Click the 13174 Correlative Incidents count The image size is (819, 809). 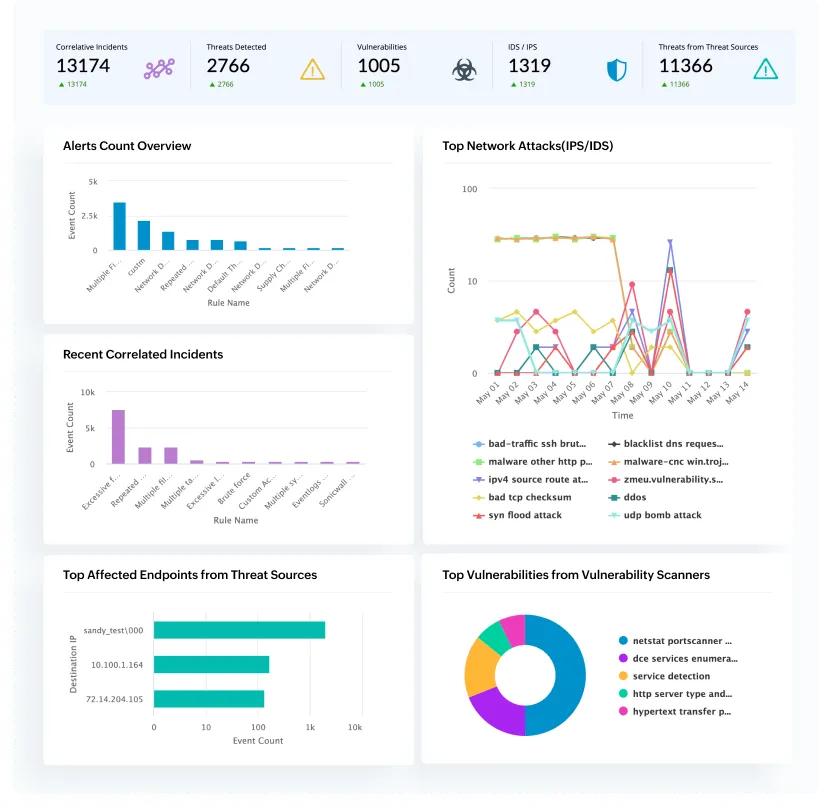tap(83, 66)
